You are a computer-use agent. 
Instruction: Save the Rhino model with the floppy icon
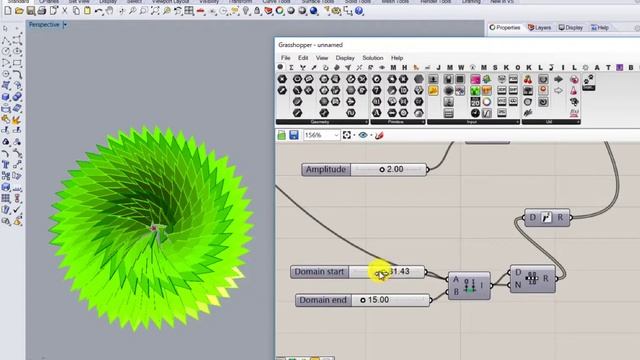31,11
